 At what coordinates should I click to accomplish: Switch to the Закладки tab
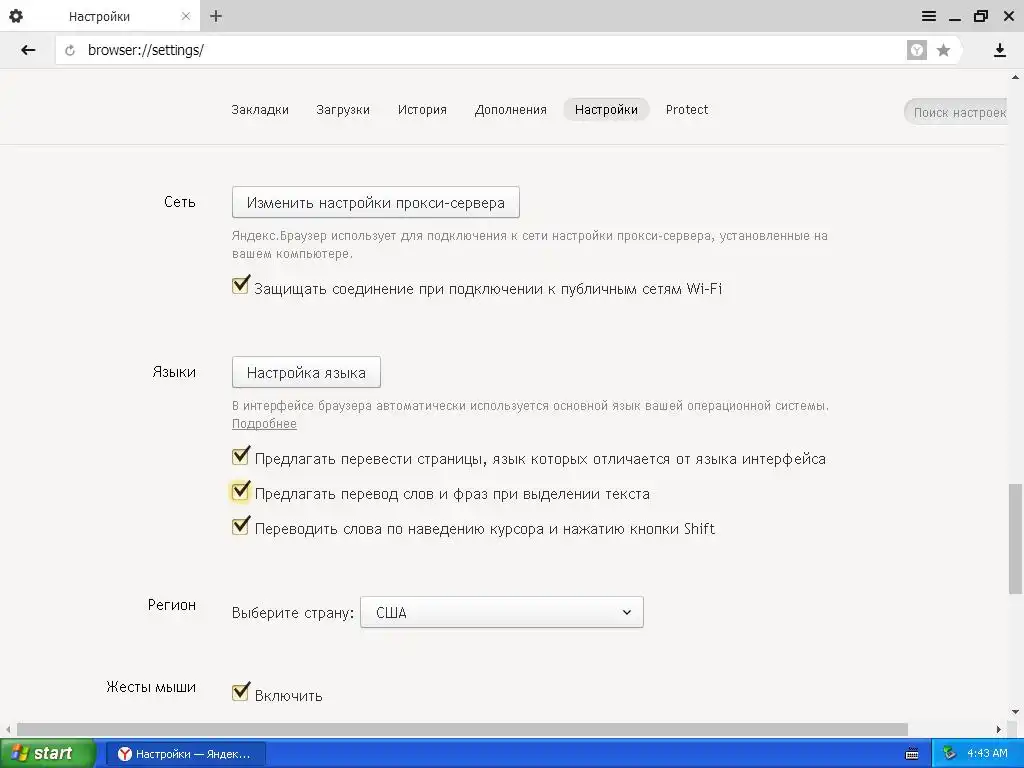(x=260, y=110)
